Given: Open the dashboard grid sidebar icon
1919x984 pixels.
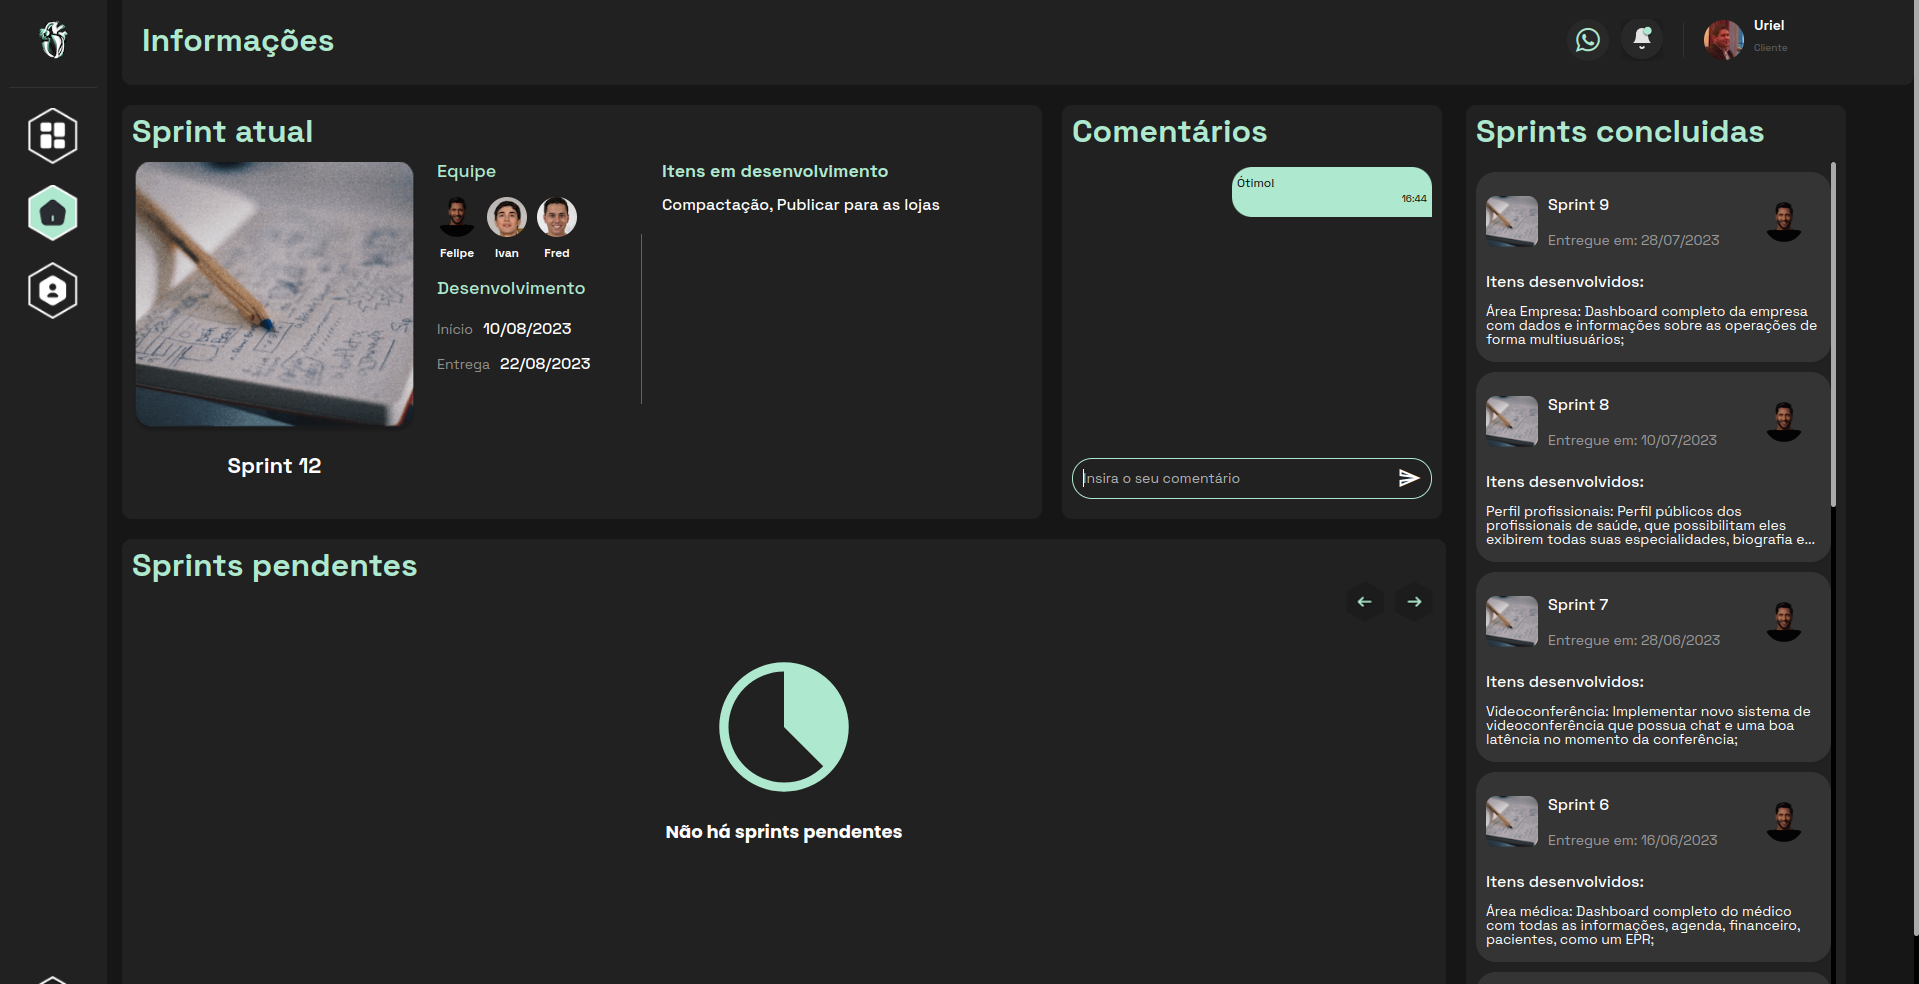Looking at the screenshot, I should [x=53, y=135].
